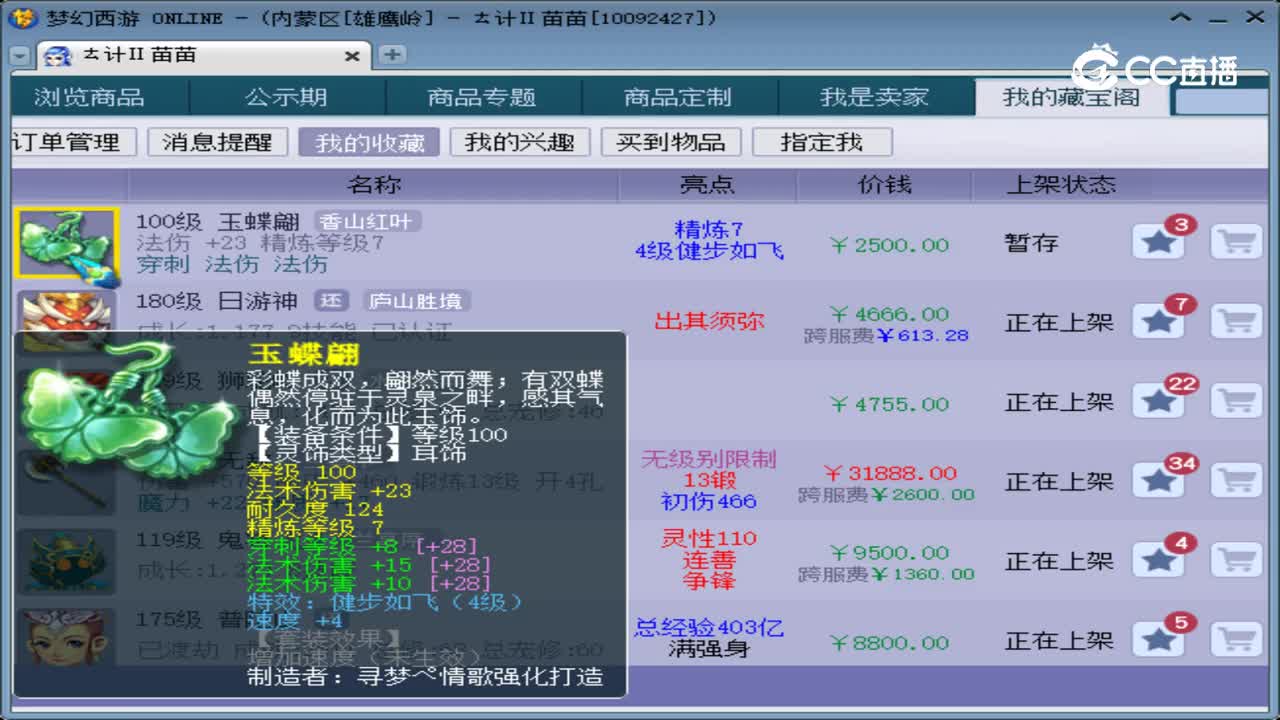The image size is (1280, 720).
Task: Click the 玉蝶翩 item thumbnail
Action: coord(67,243)
